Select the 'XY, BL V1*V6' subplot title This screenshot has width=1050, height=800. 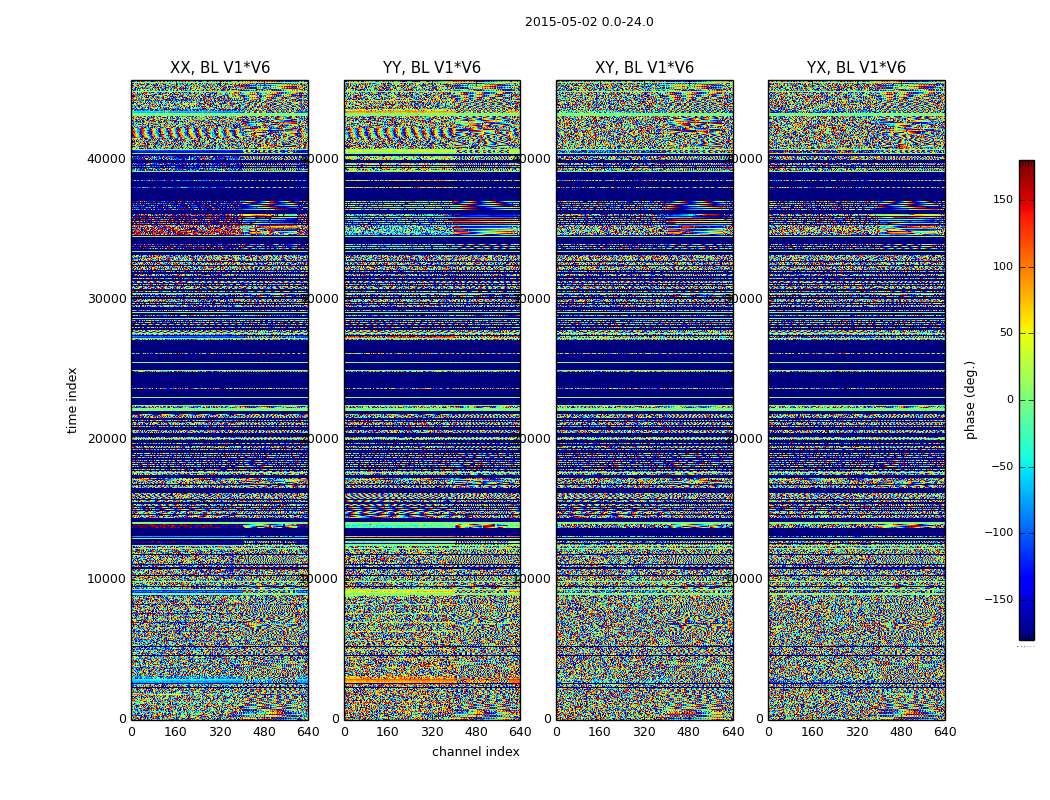click(x=644, y=68)
